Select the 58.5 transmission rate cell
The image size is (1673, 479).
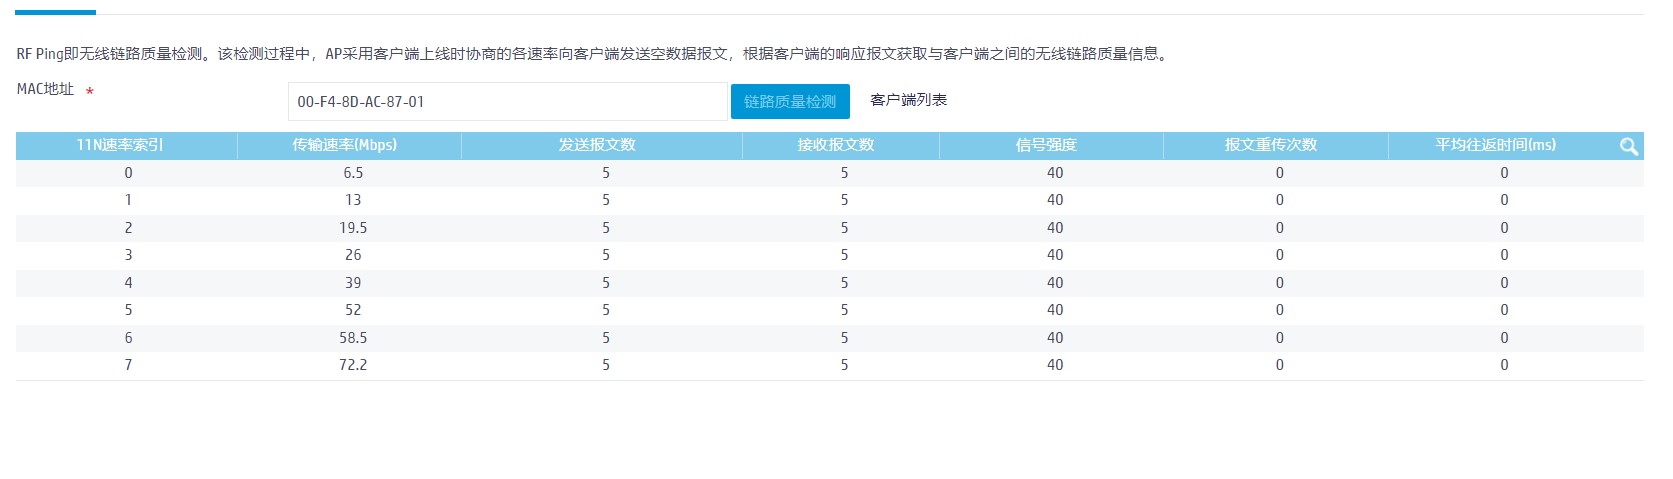tap(353, 338)
